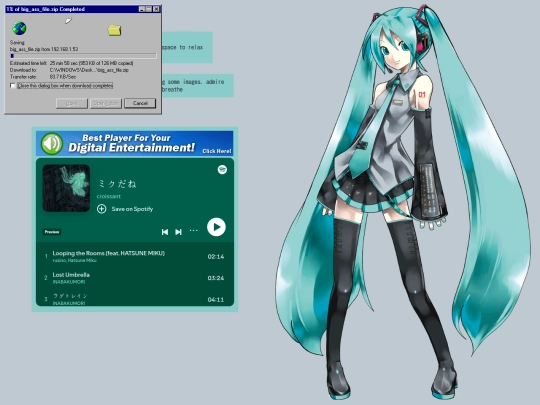Skip to the next track

pos(178,232)
